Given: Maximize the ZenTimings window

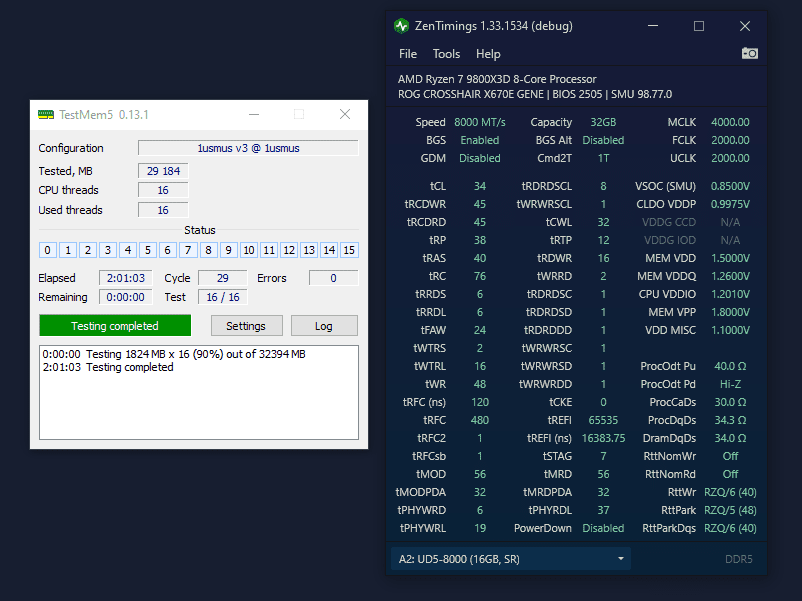Looking at the screenshot, I should [699, 26].
